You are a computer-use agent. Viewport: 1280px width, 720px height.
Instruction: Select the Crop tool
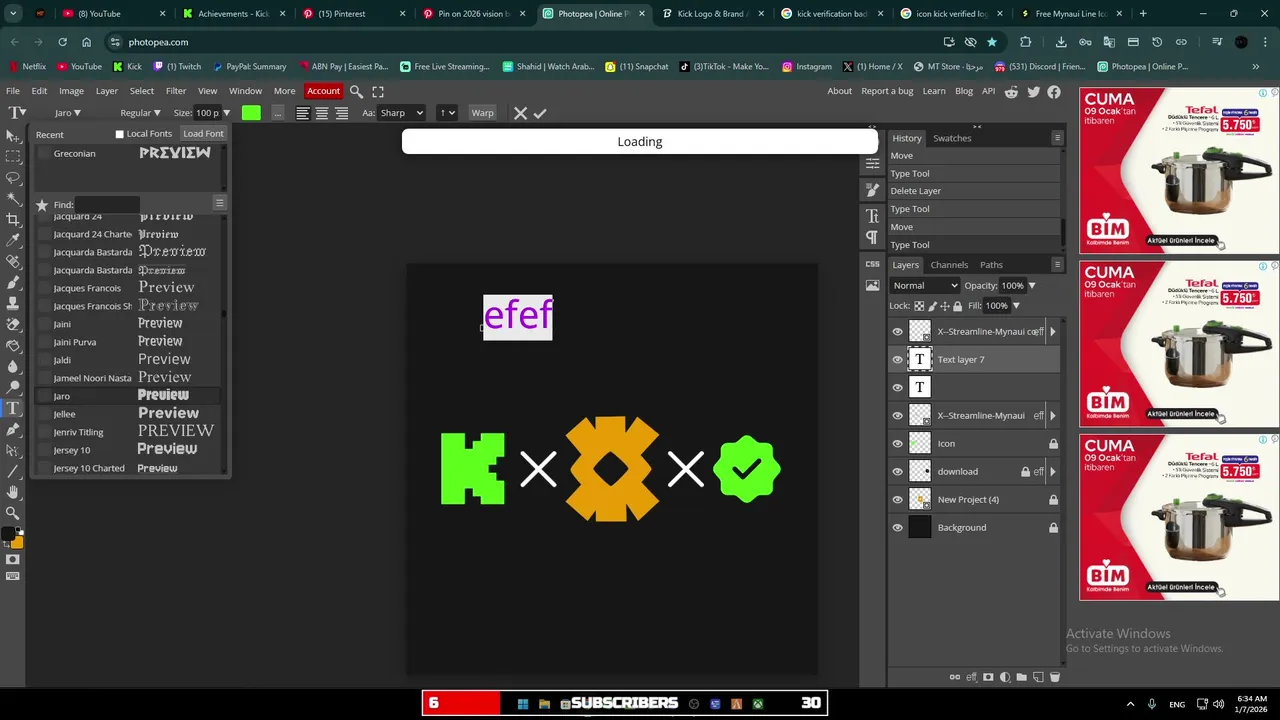[x=13, y=219]
